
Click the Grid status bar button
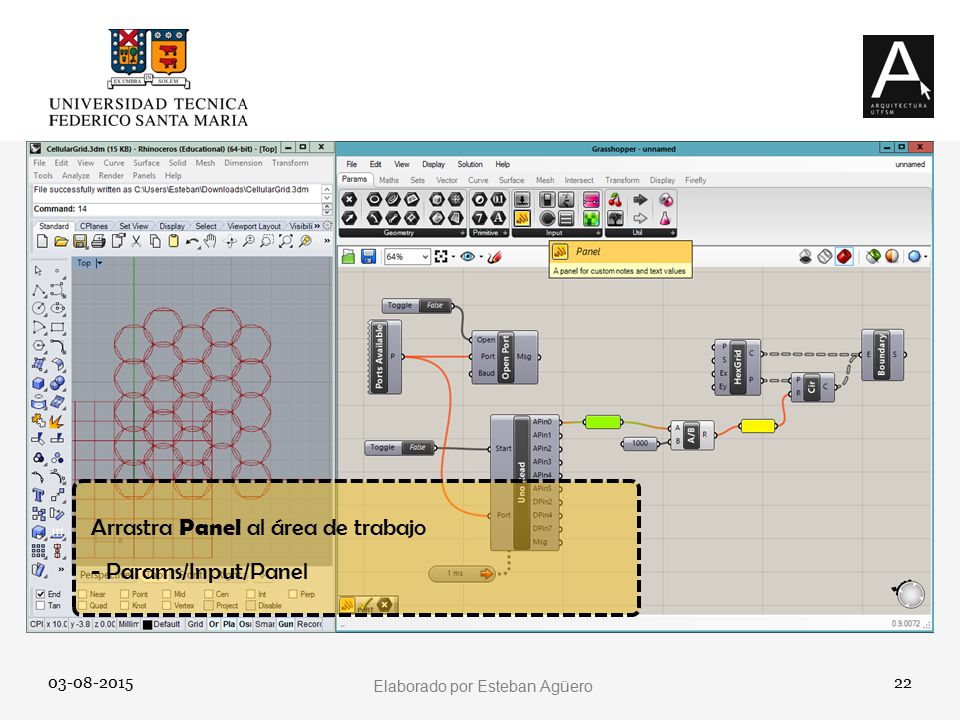pos(195,624)
